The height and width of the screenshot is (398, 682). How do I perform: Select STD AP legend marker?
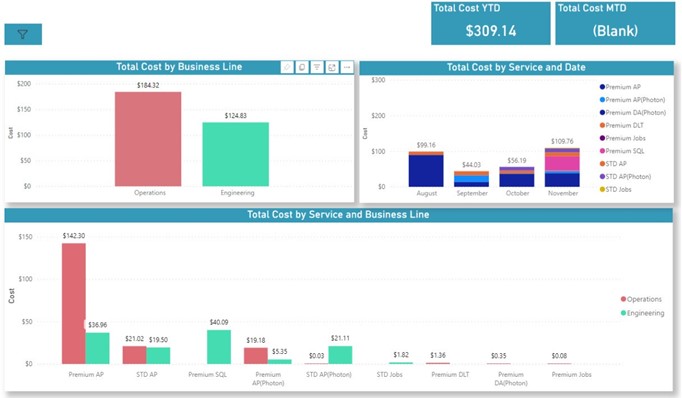602,164
